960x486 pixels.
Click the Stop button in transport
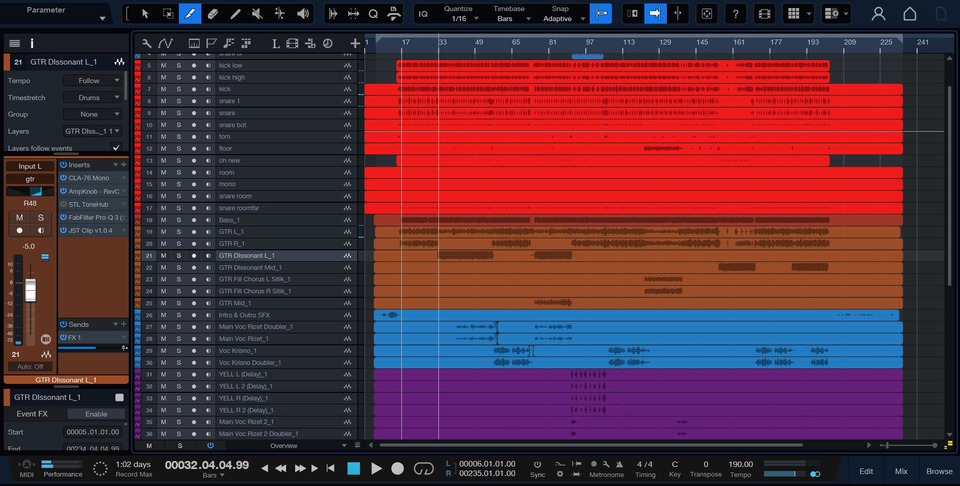(354, 468)
